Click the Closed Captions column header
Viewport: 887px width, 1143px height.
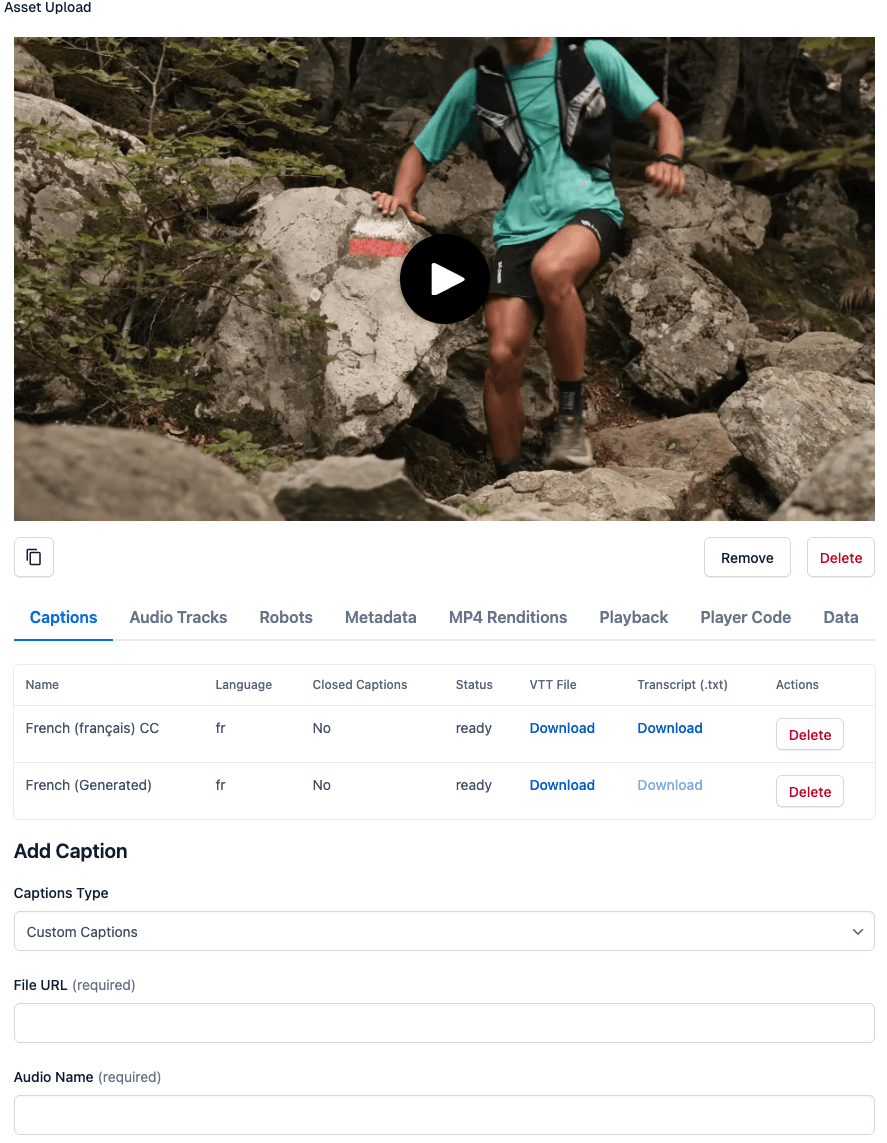360,684
